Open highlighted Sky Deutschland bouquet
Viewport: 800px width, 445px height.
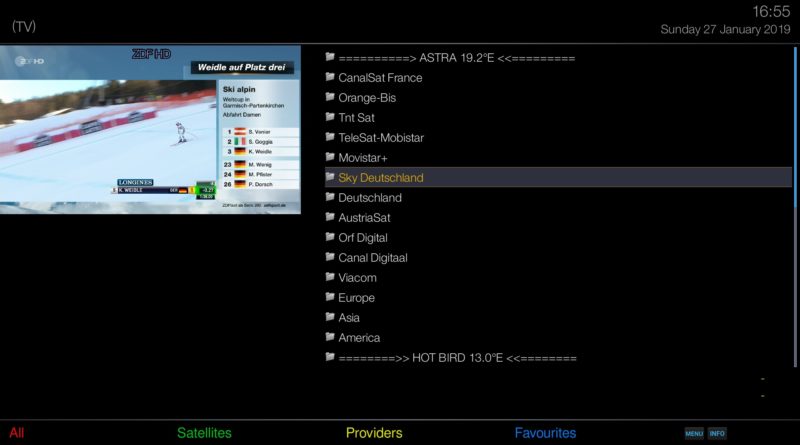tap(558, 178)
